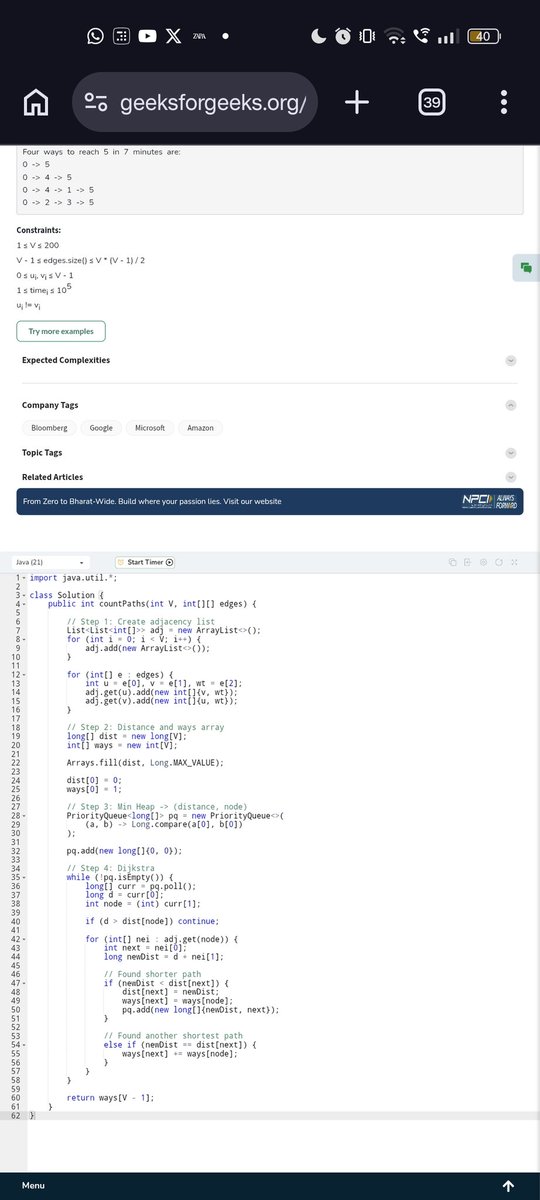
Task: Tap the scroll-to-top arrow icon
Action: click(x=508, y=1186)
